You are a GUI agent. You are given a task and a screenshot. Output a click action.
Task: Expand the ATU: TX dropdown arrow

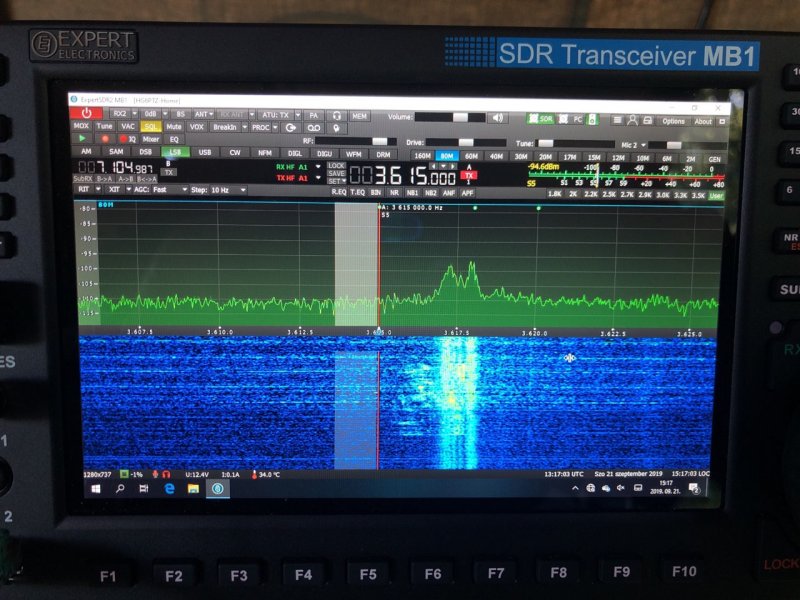point(298,115)
